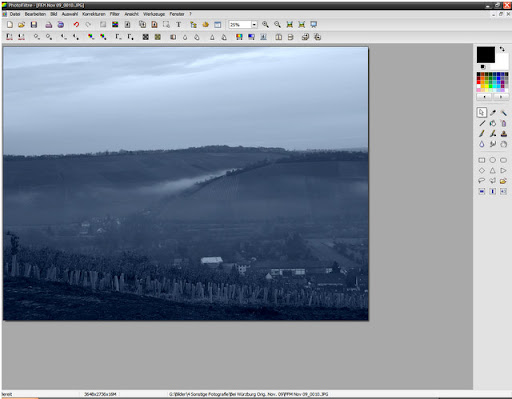Click the Zoom In magnifier button
This screenshot has height=399, width=512.
265,25
